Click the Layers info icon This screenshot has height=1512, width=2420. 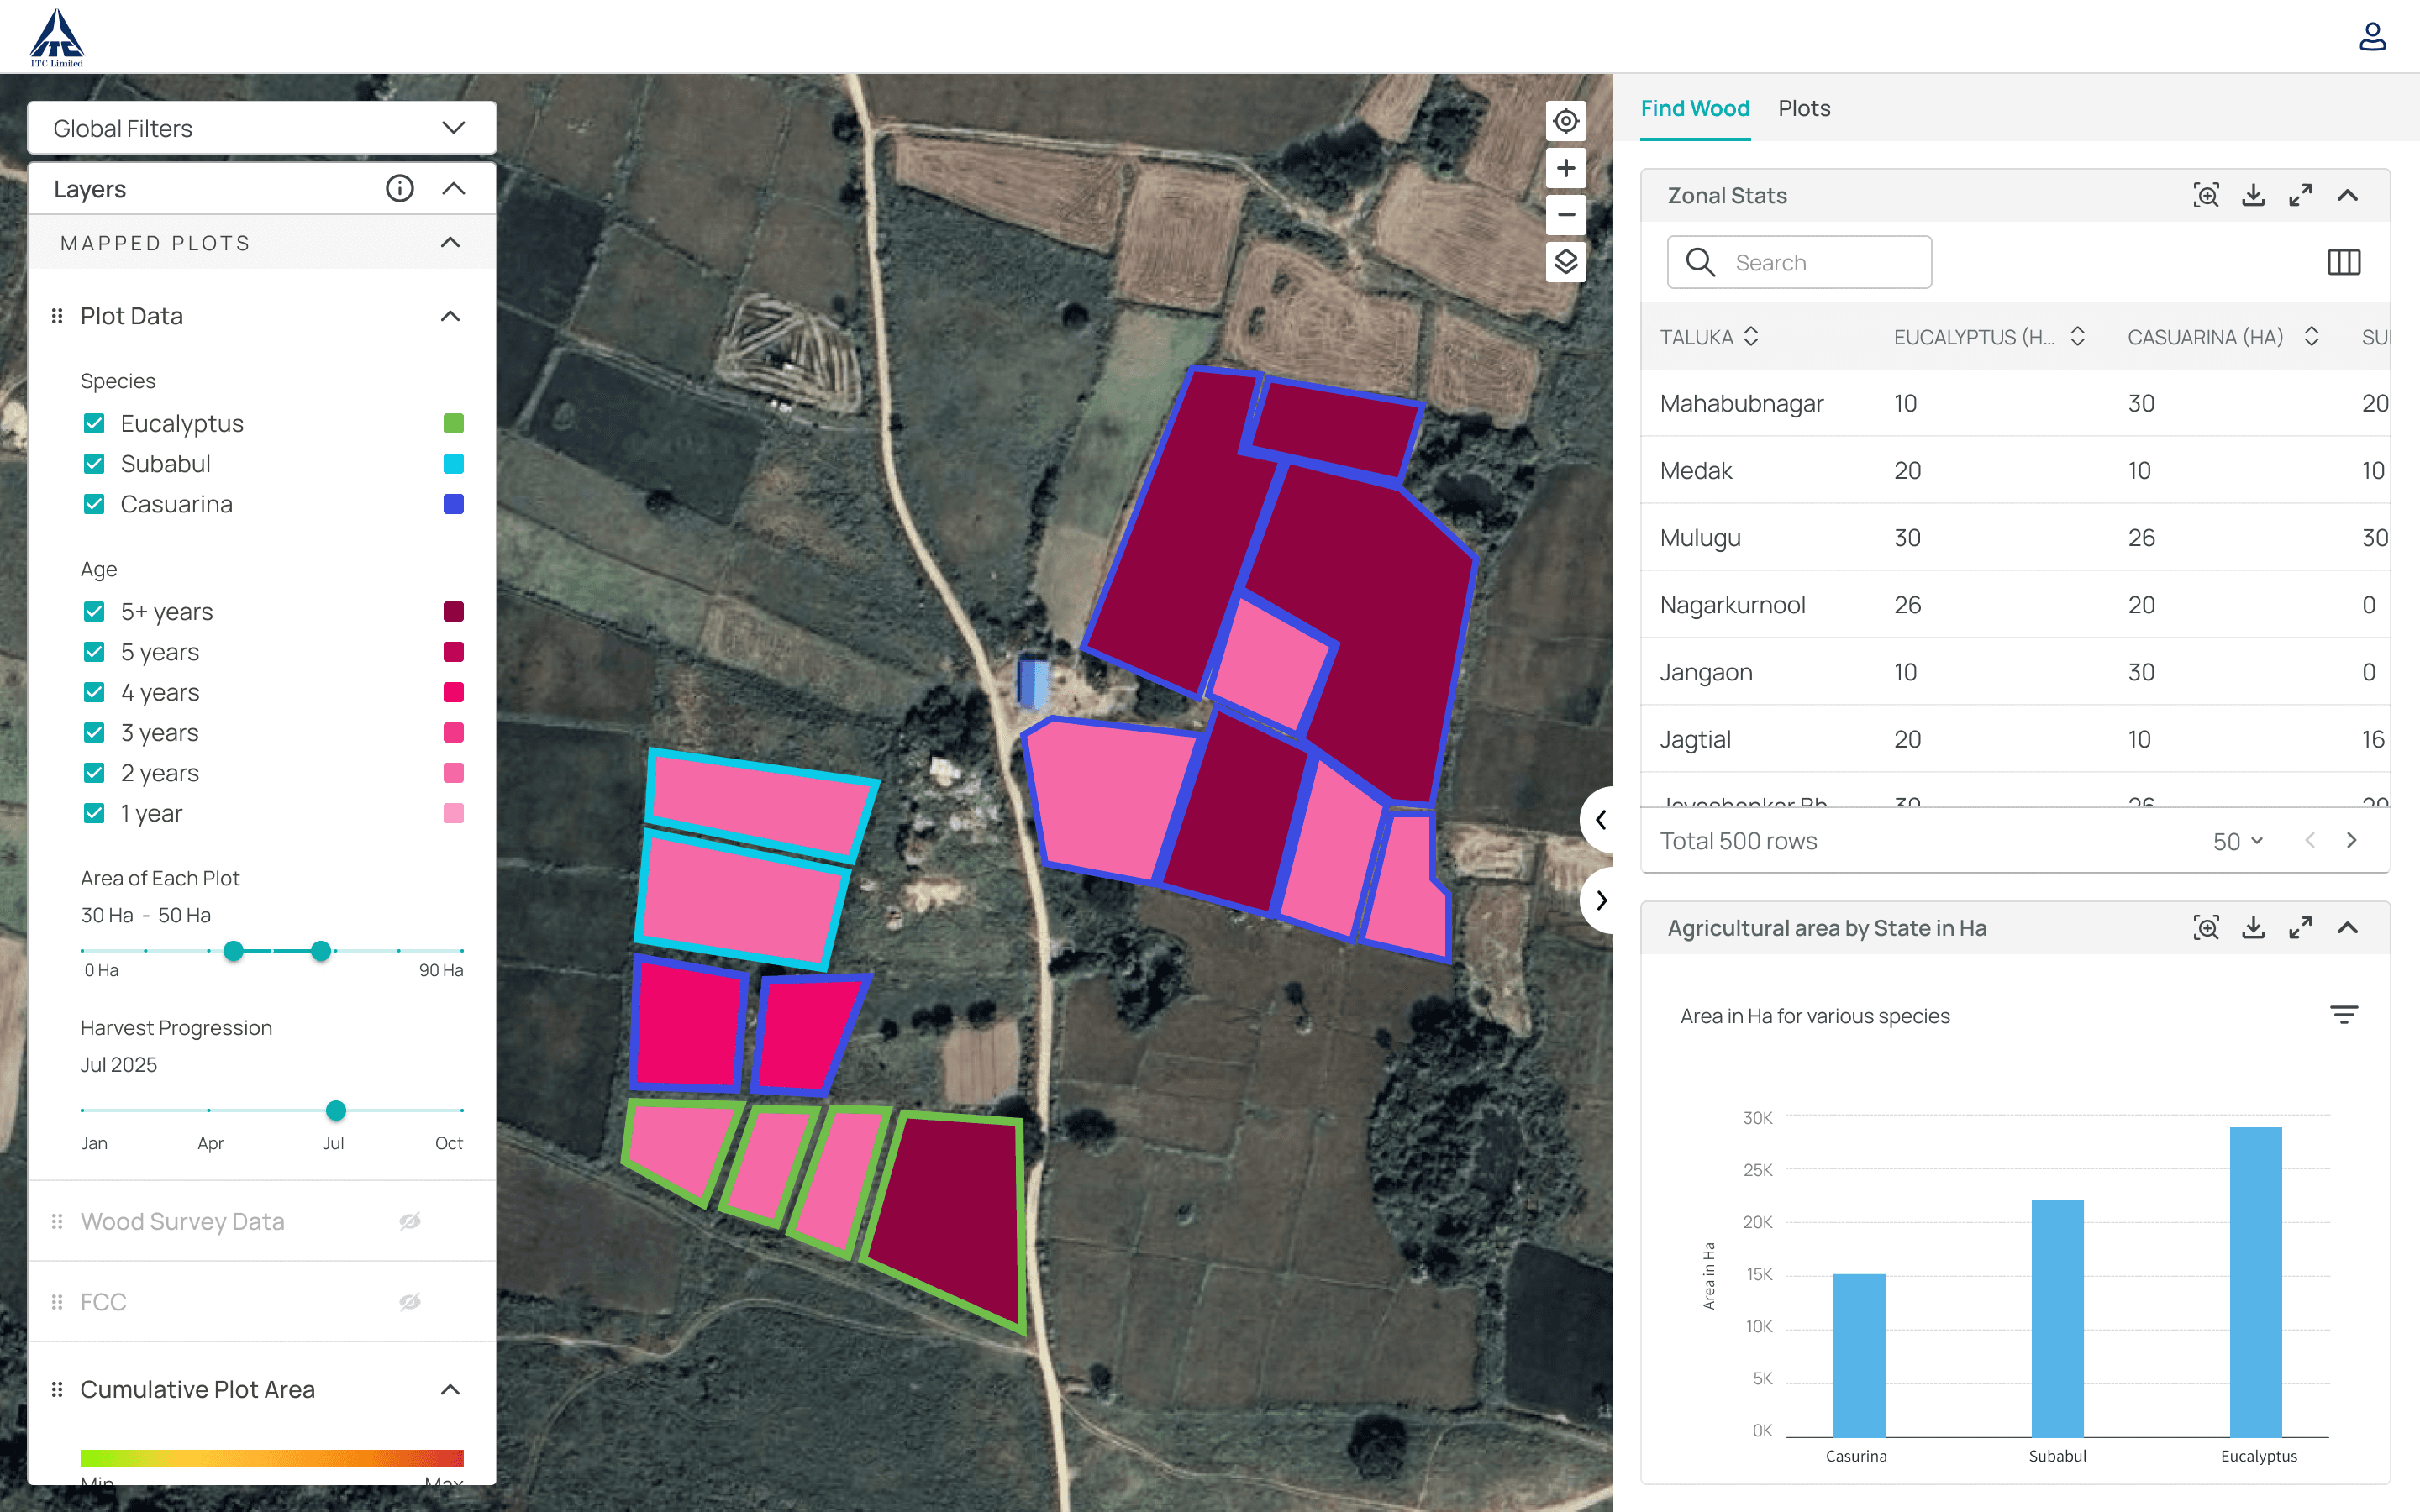point(399,189)
